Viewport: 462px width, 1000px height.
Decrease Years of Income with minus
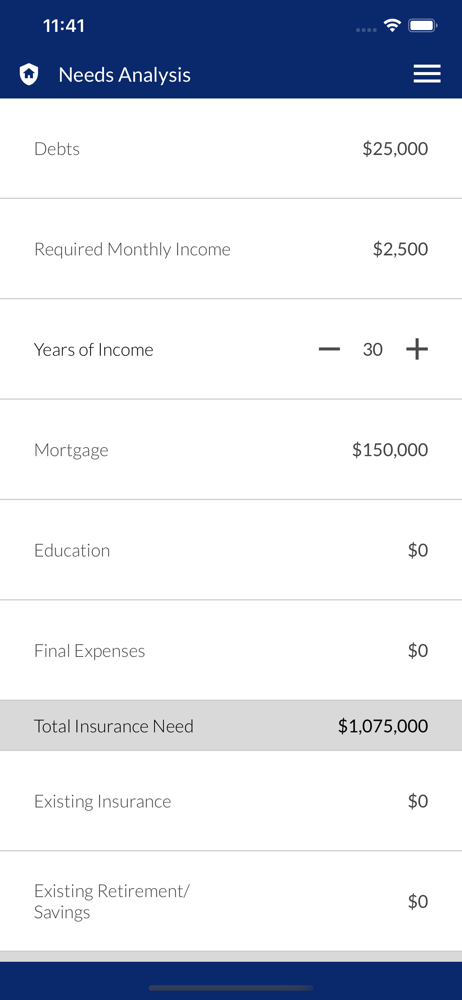[329, 349]
